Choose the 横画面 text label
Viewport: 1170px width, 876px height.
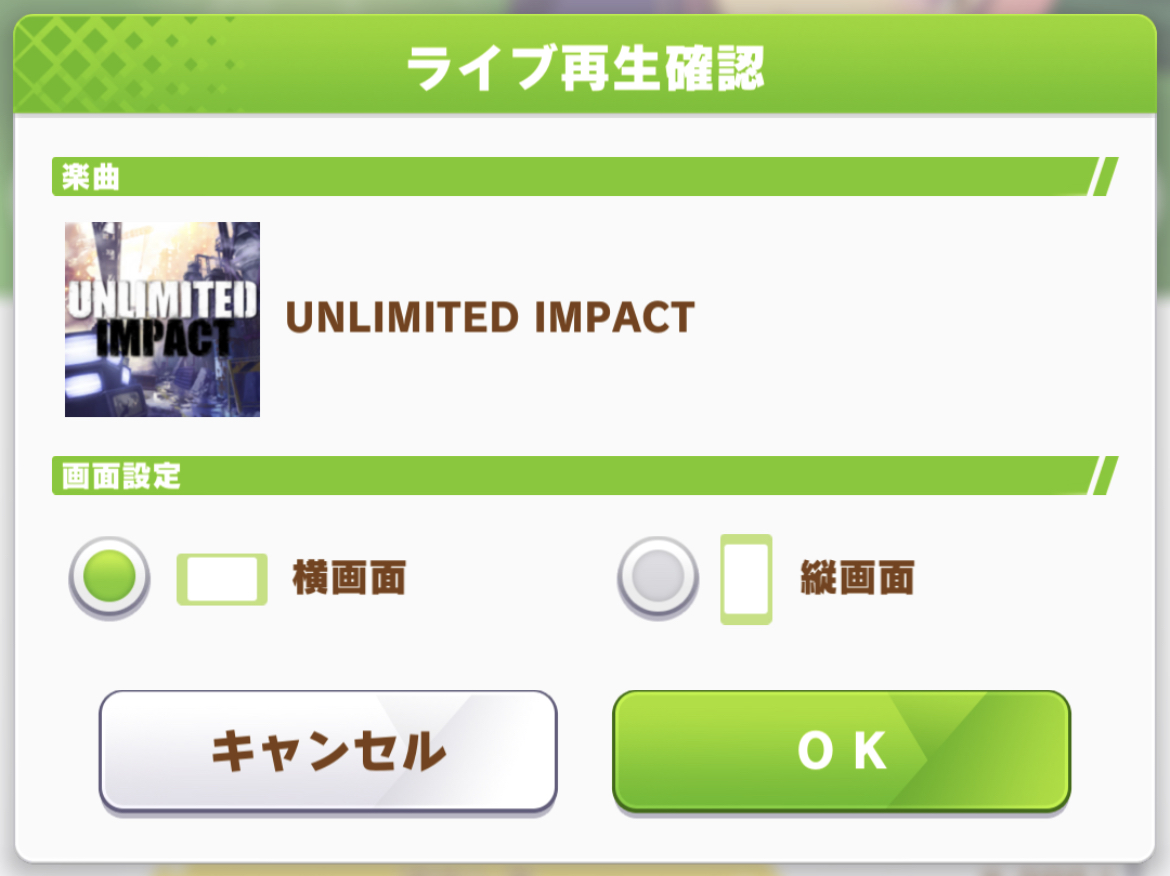coord(349,578)
